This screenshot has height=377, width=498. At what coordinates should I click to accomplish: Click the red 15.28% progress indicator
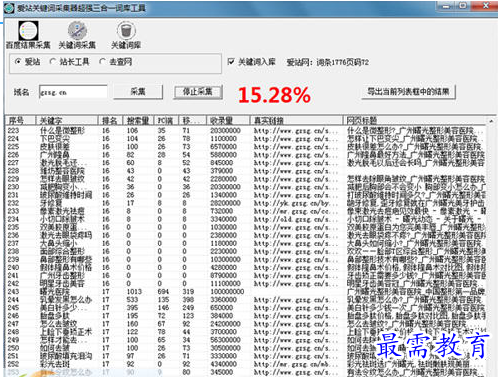tap(274, 95)
